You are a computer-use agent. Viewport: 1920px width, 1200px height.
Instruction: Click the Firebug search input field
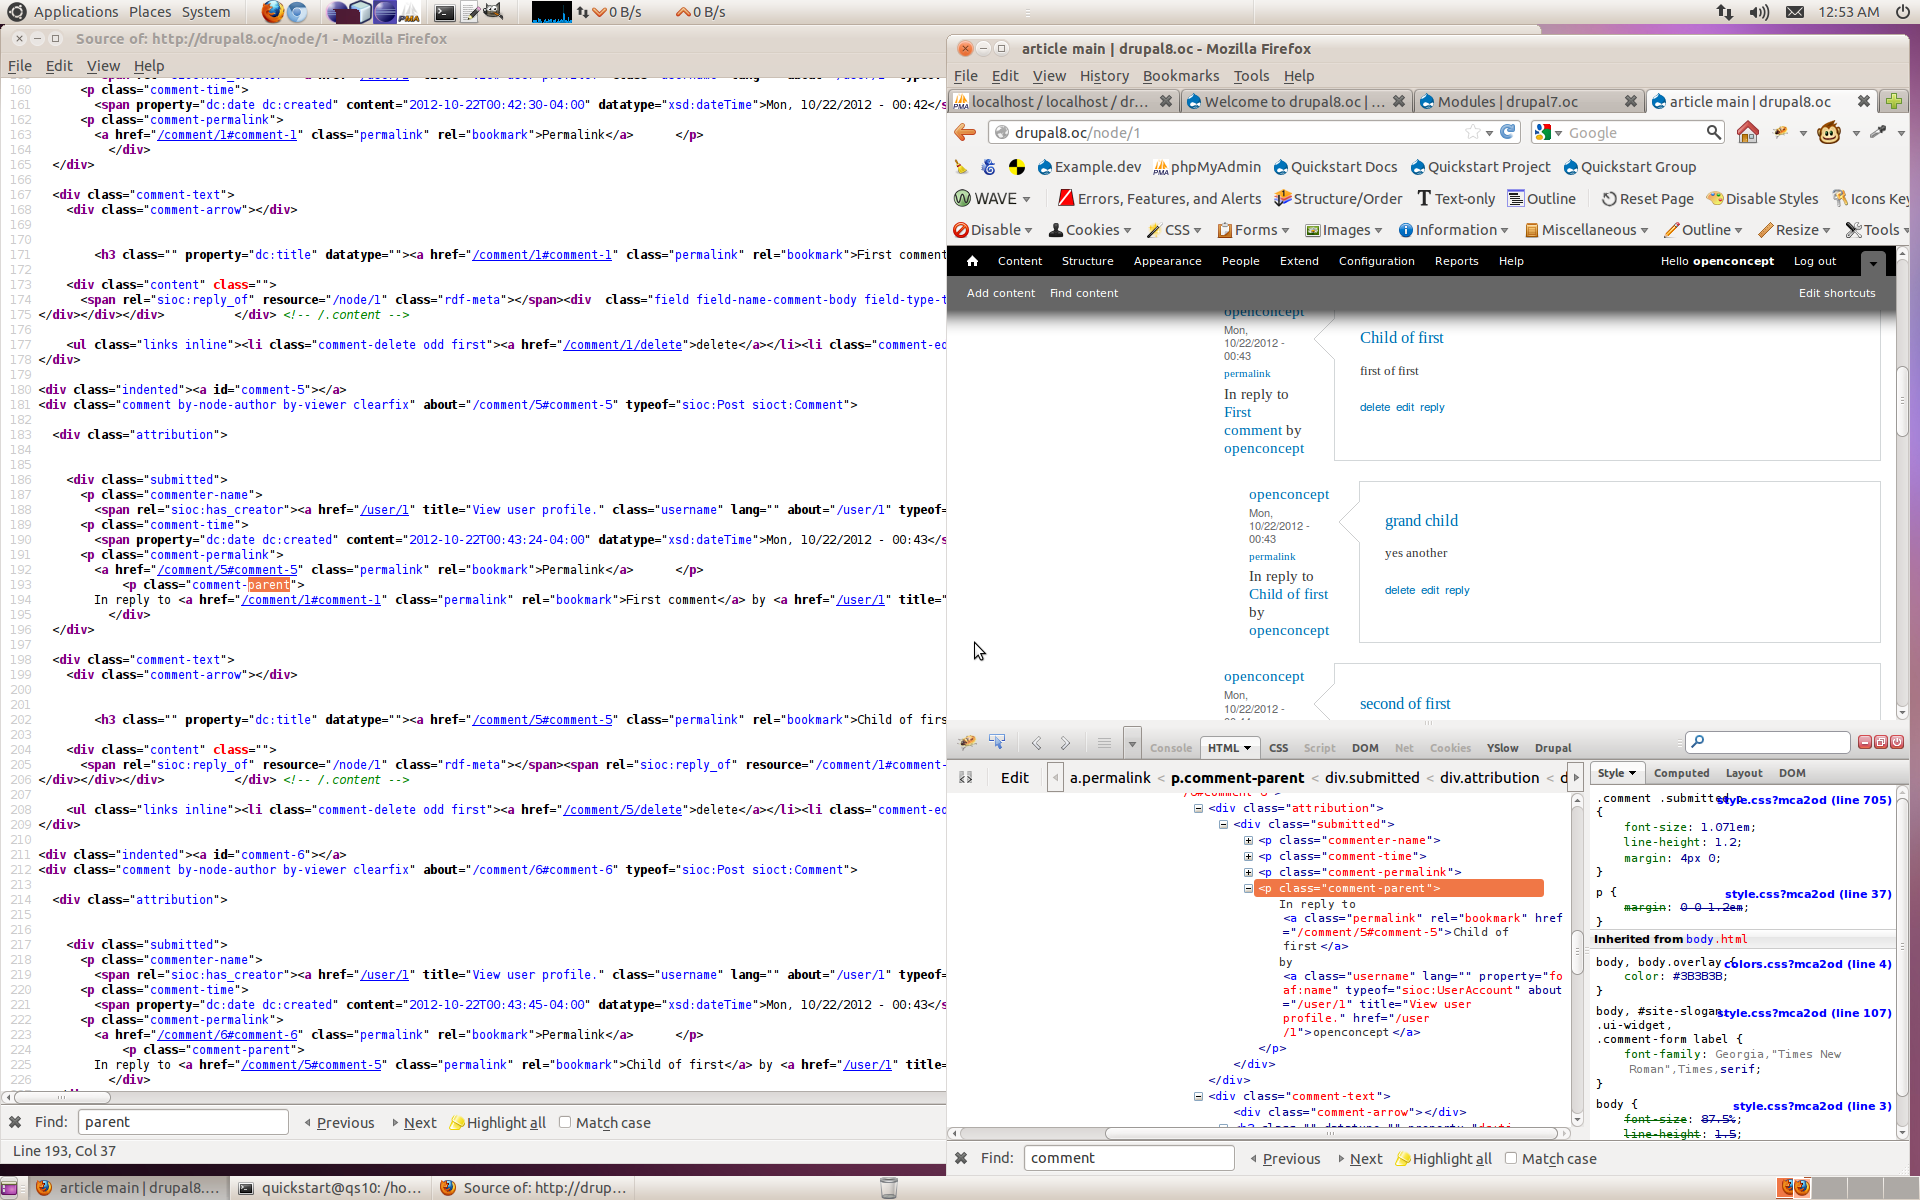1775,742
